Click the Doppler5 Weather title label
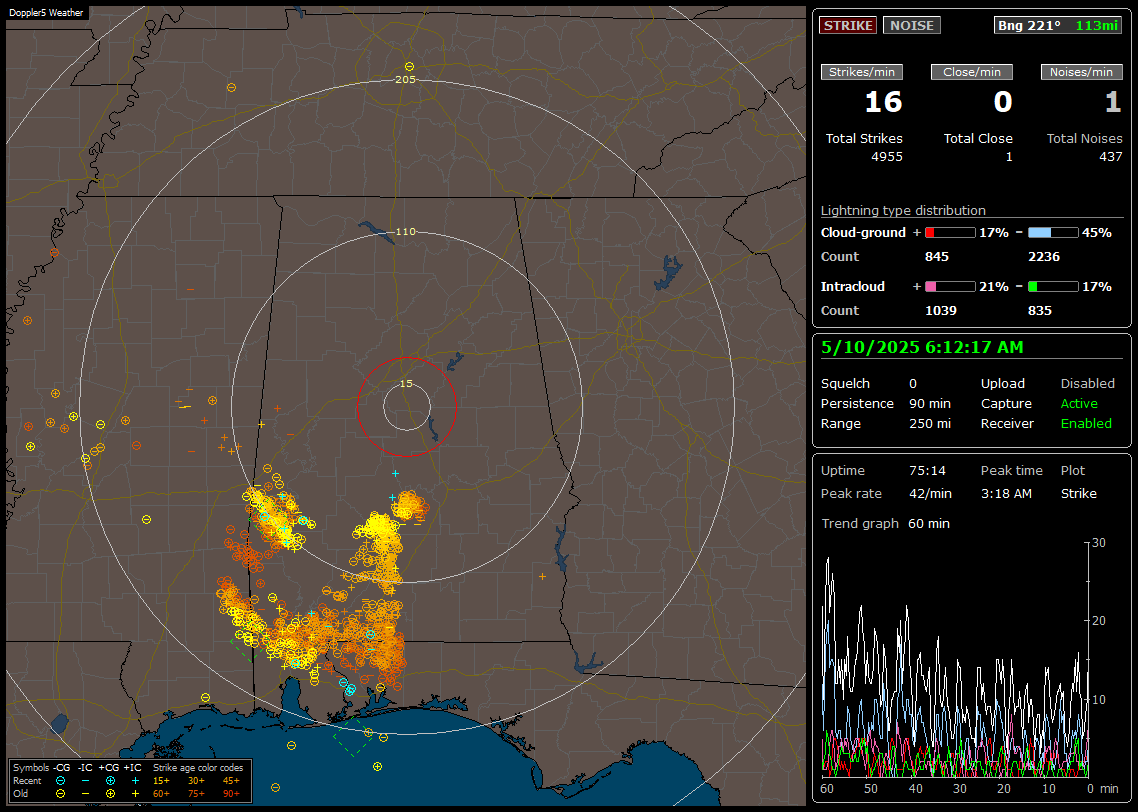The image size is (1138, 812). pos(46,12)
